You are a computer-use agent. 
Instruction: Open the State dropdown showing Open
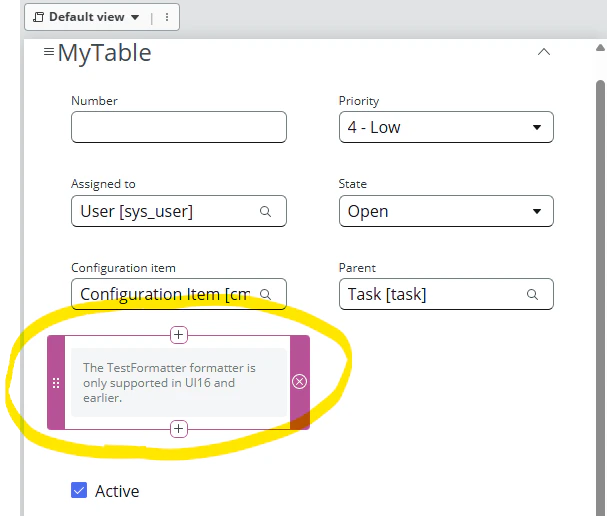click(446, 211)
